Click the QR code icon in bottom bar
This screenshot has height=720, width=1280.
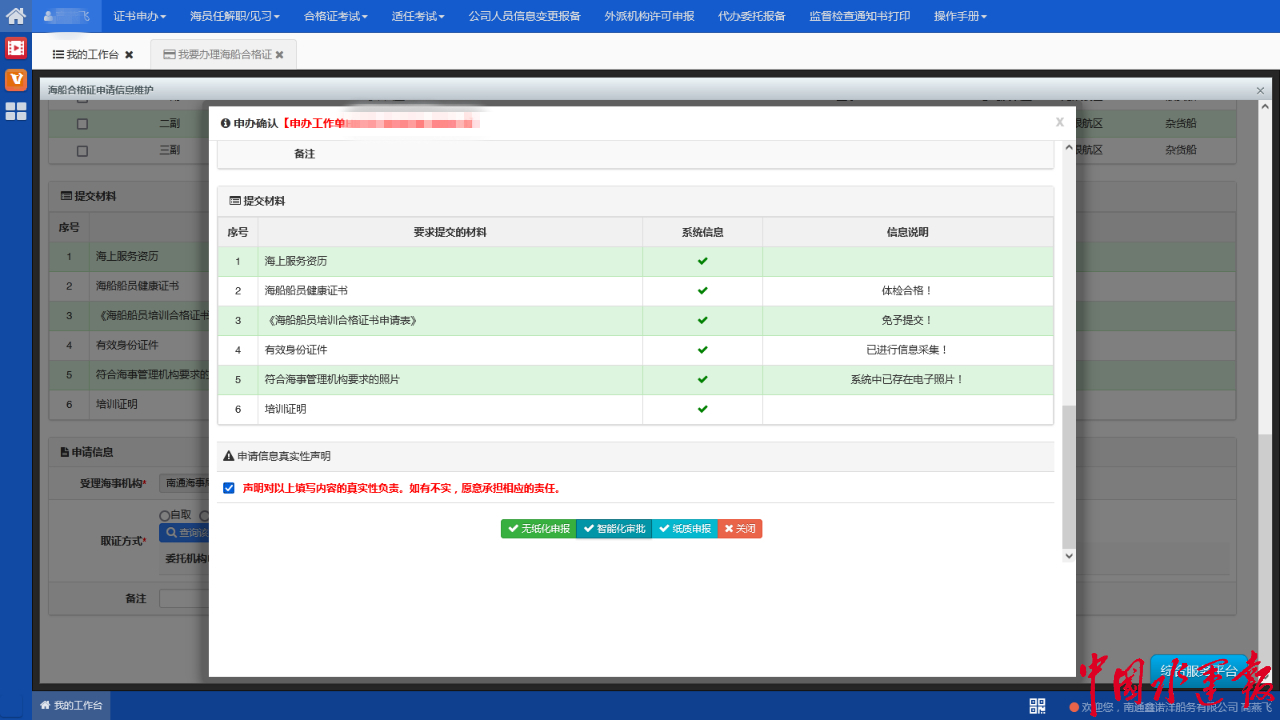[x=1037, y=706]
